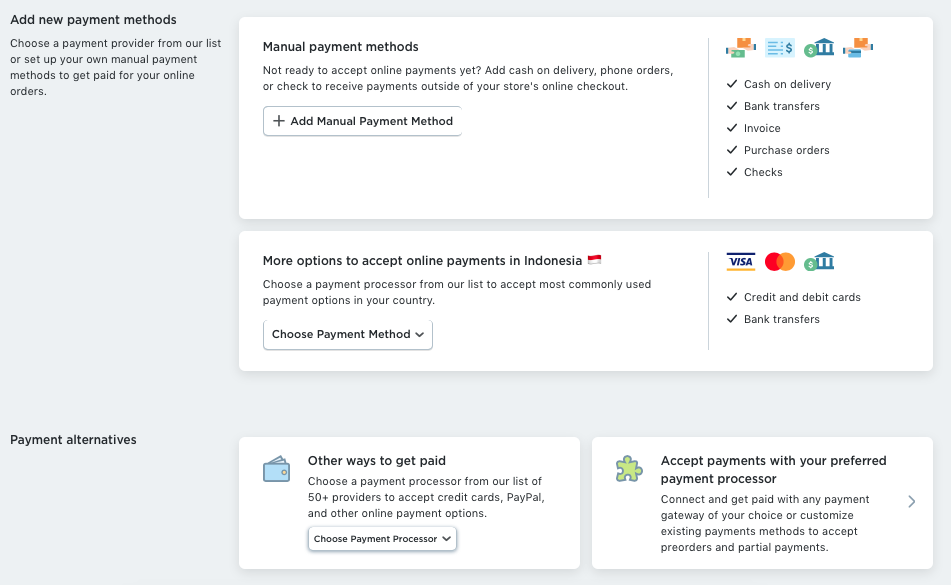
Task: Open the Choose Payment Method dropdown
Action: pos(348,334)
